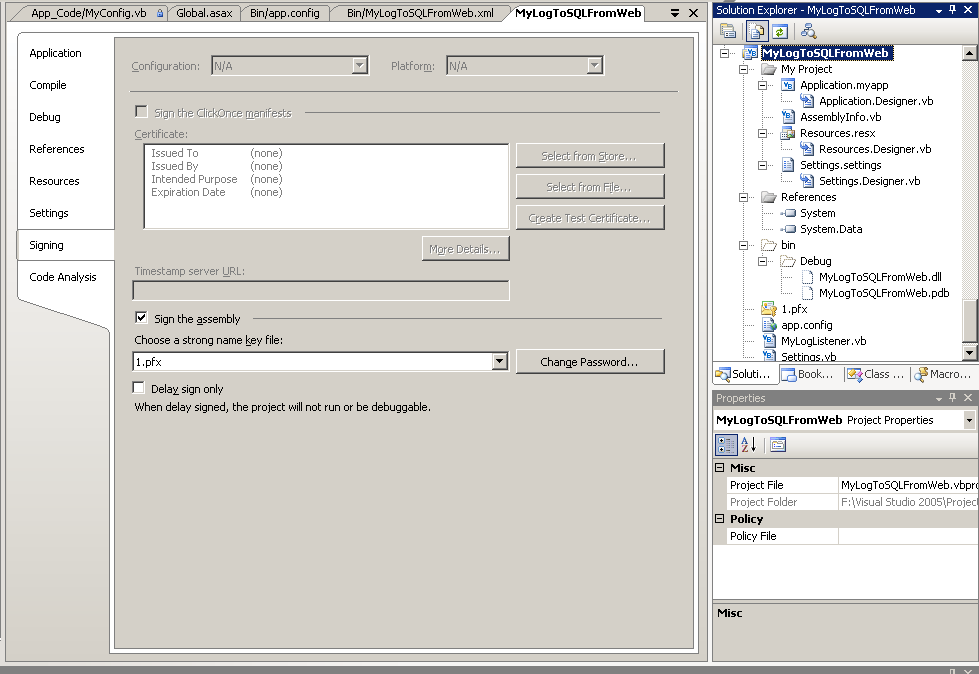Viewport: 979px width, 674px height.
Task: Collapse the Resources.resx tree node
Action: point(762,133)
